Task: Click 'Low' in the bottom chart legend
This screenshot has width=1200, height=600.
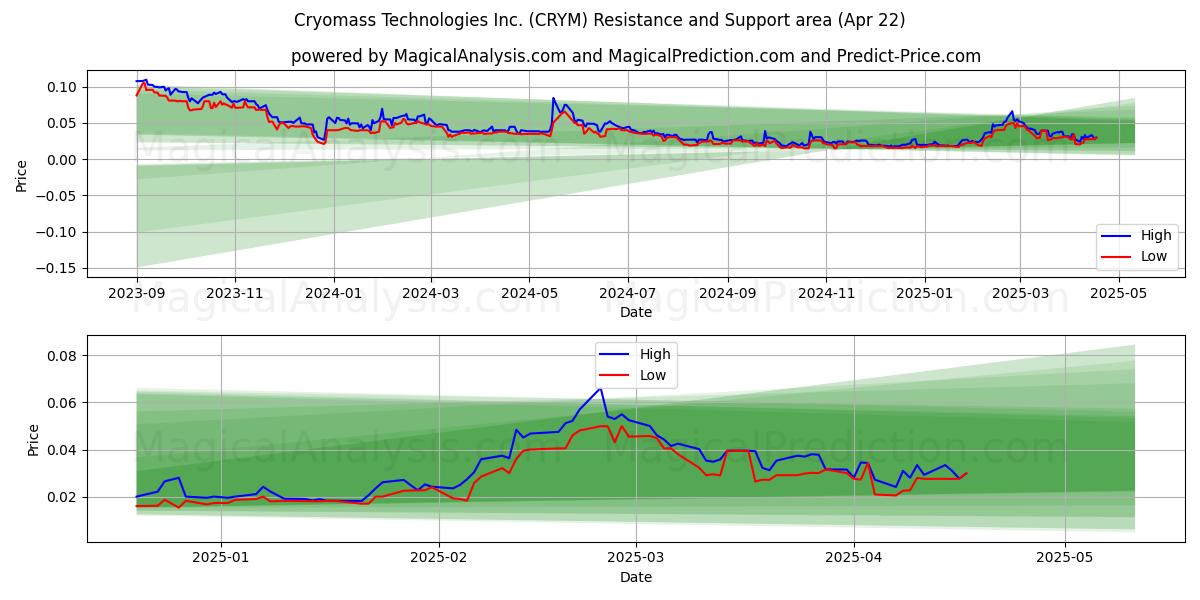Action: 654,375
